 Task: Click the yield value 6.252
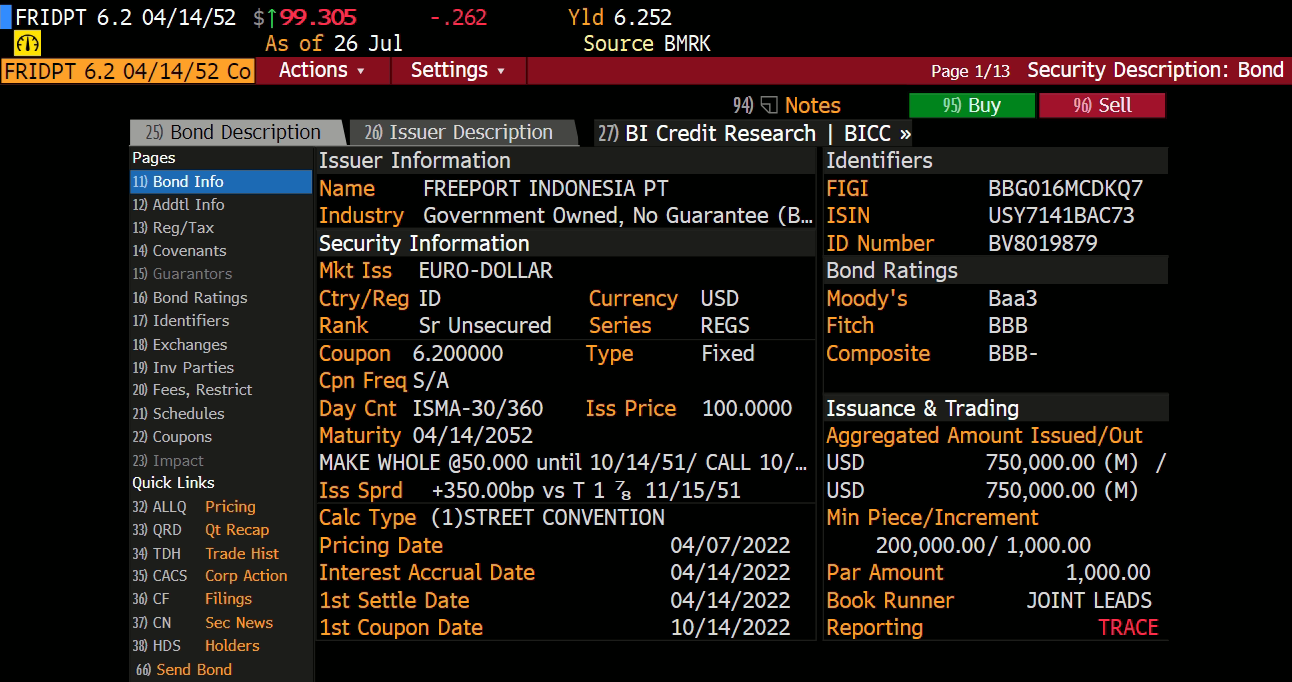[x=644, y=18]
